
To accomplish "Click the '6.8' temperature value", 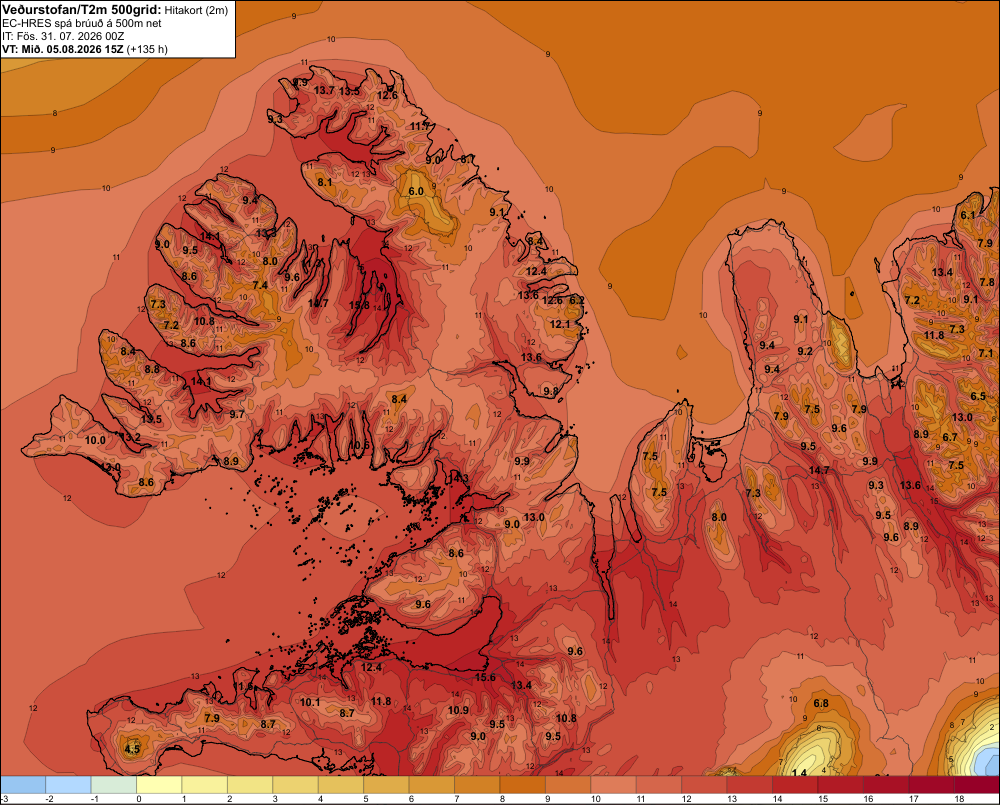I will pyautogui.click(x=821, y=704).
